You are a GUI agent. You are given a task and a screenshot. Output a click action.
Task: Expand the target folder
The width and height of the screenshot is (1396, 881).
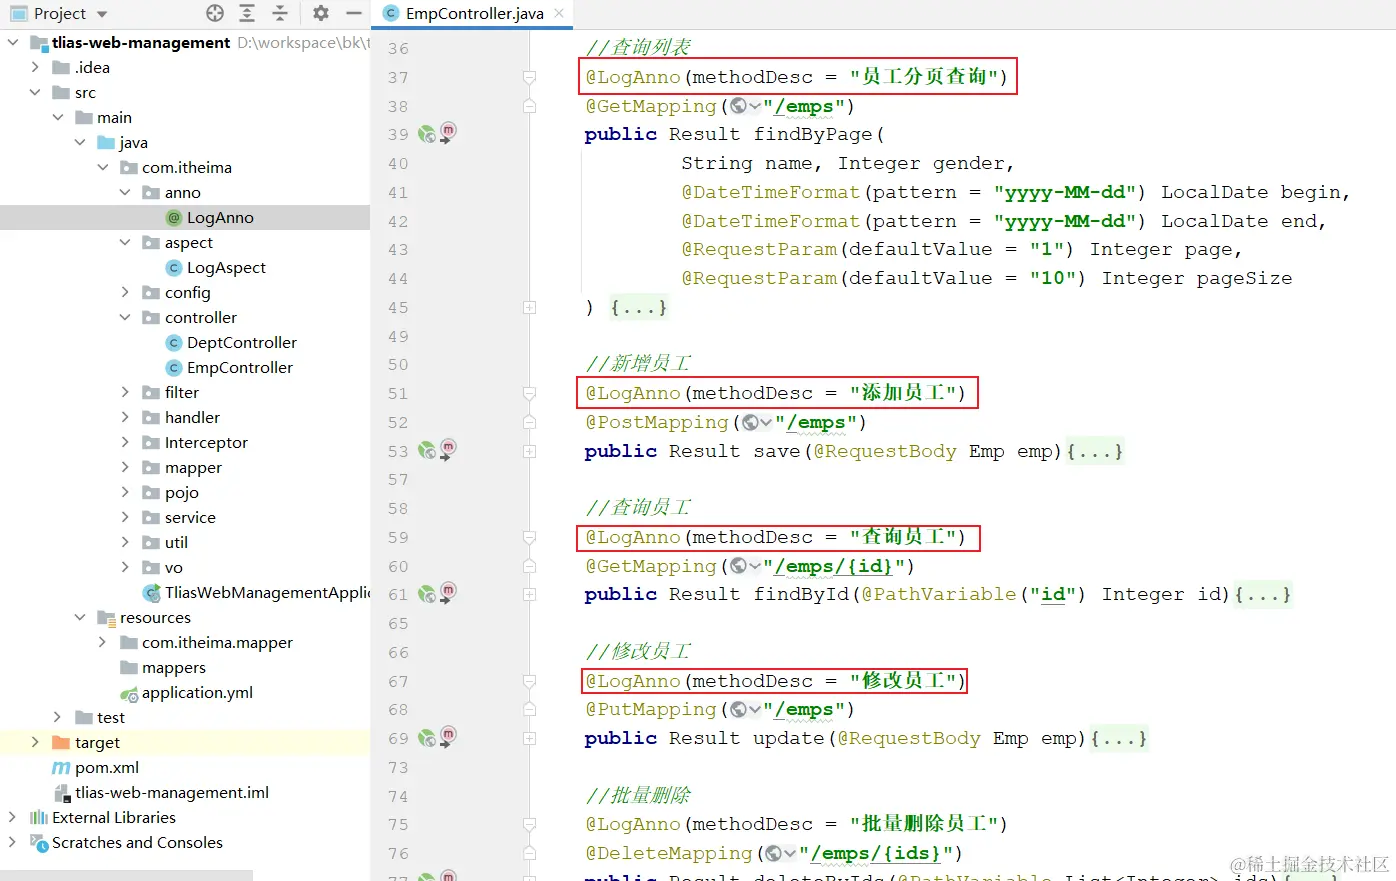35,742
